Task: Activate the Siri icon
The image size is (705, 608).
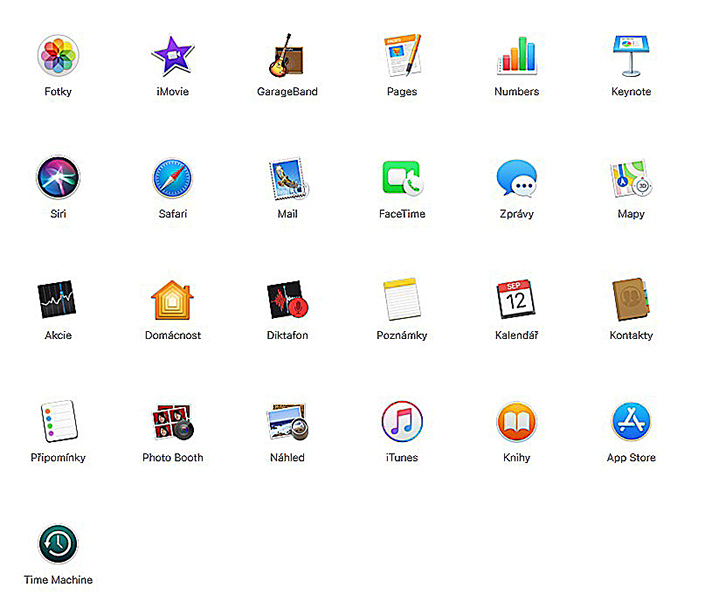Action: click(x=58, y=178)
